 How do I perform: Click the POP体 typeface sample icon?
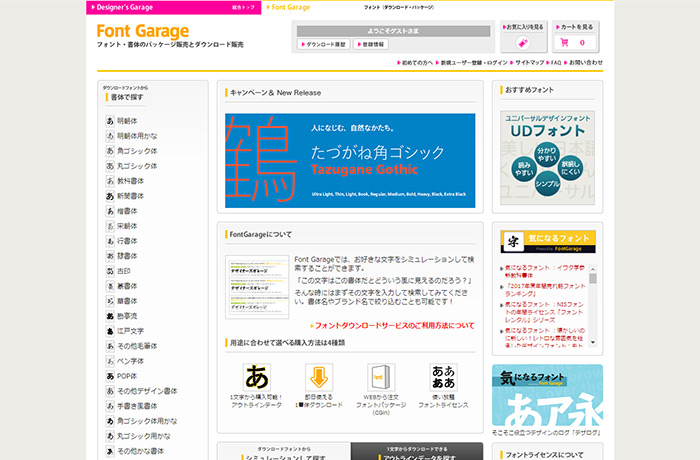(x=110, y=376)
